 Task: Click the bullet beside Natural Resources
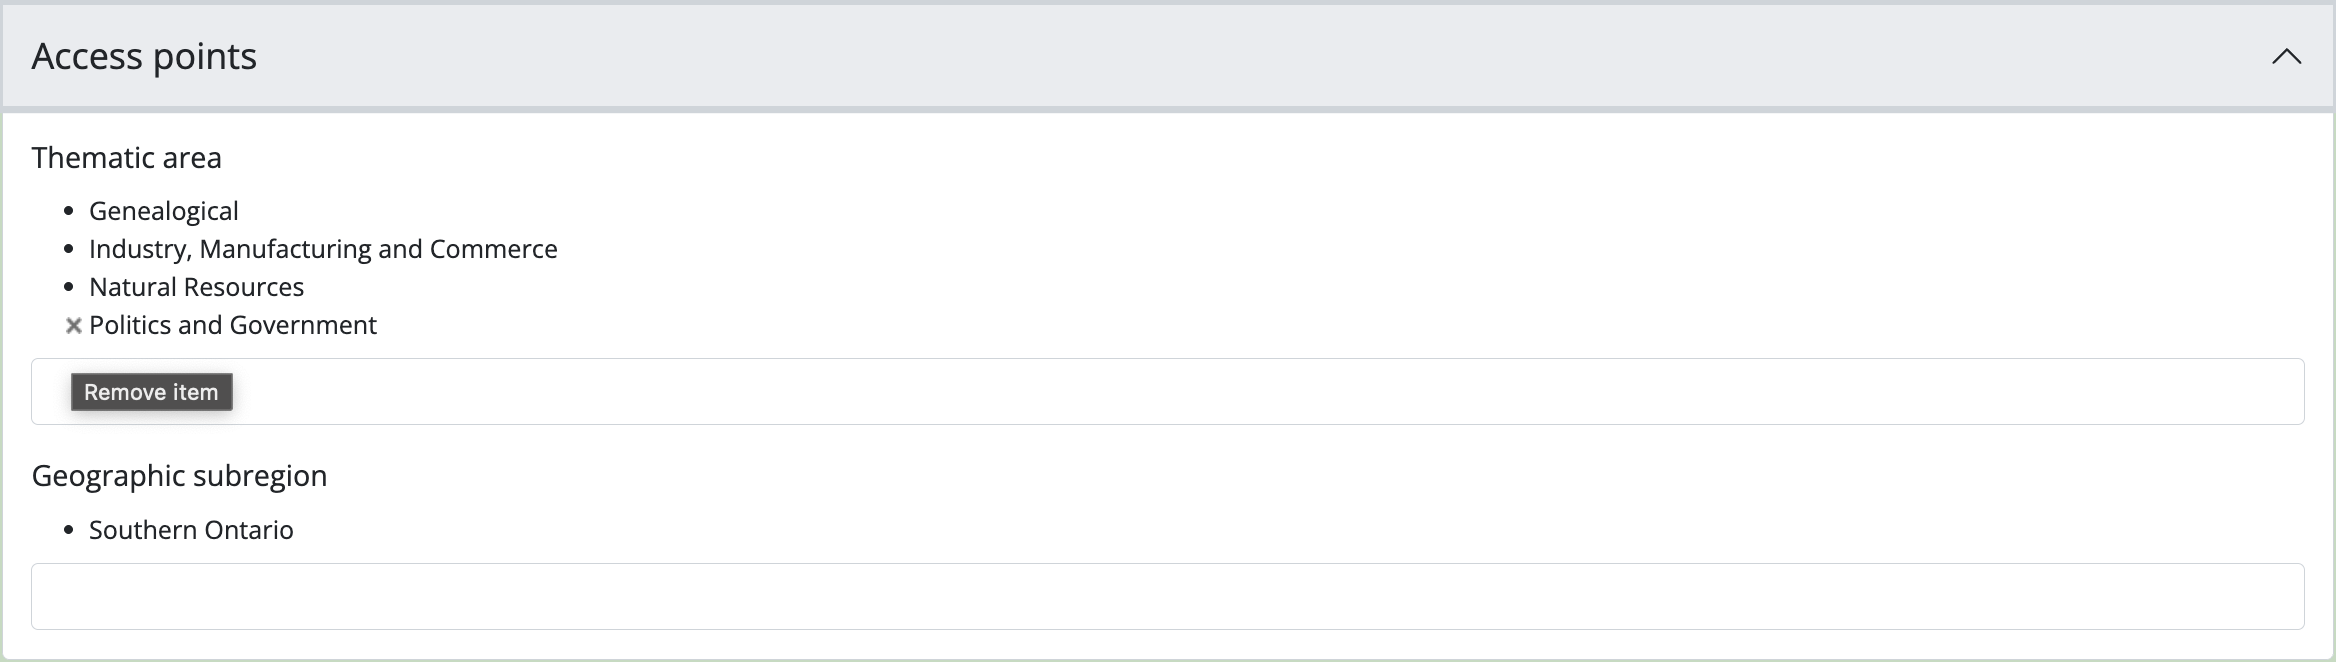69,287
